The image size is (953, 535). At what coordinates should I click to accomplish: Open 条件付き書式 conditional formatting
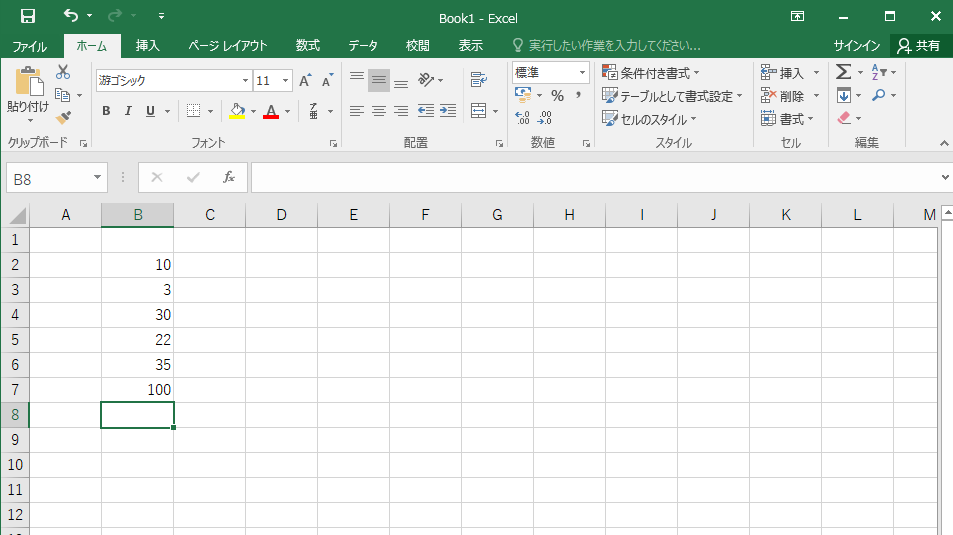tap(651, 73)
